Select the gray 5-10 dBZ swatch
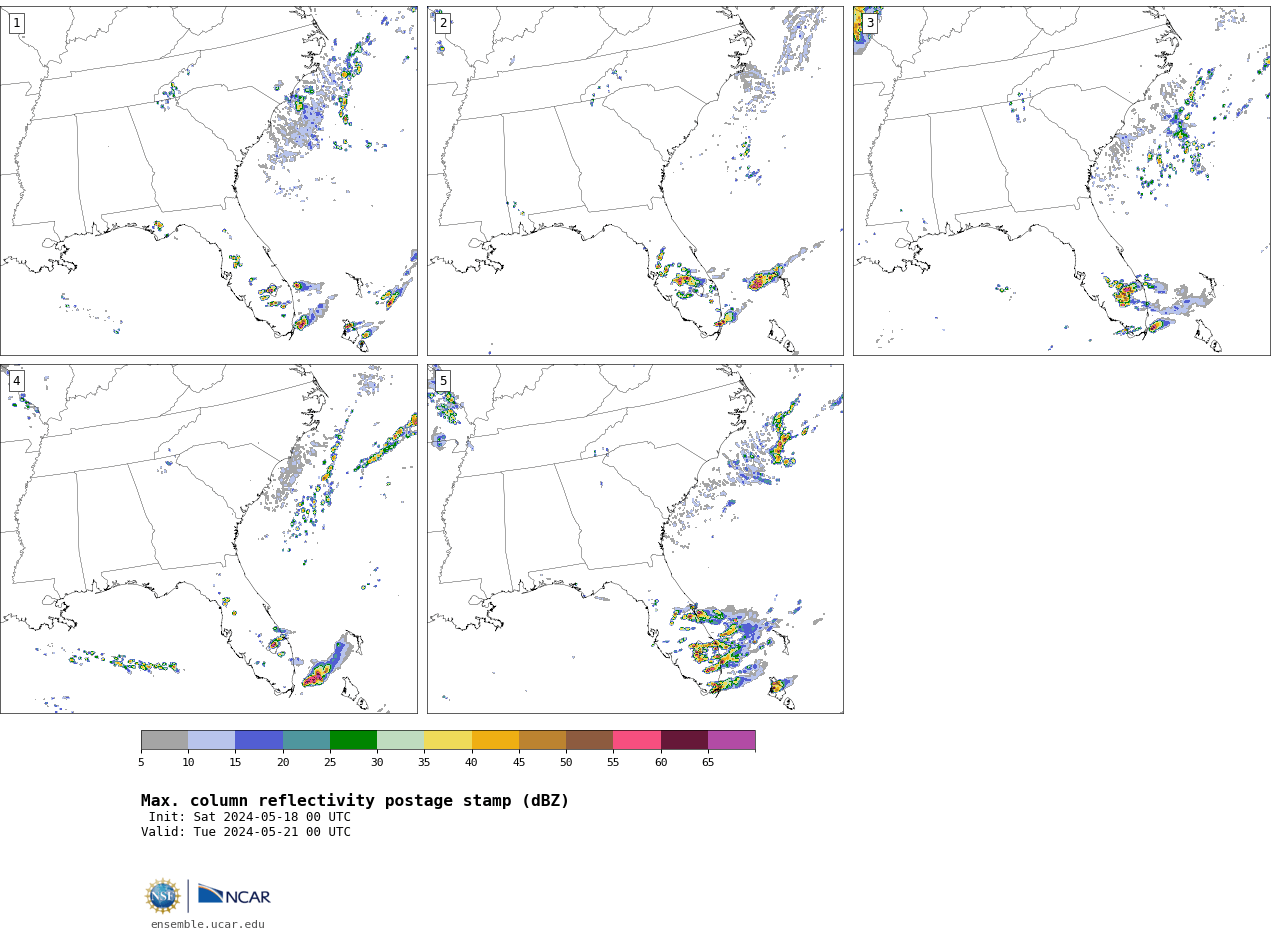 [x=165, y=740]
